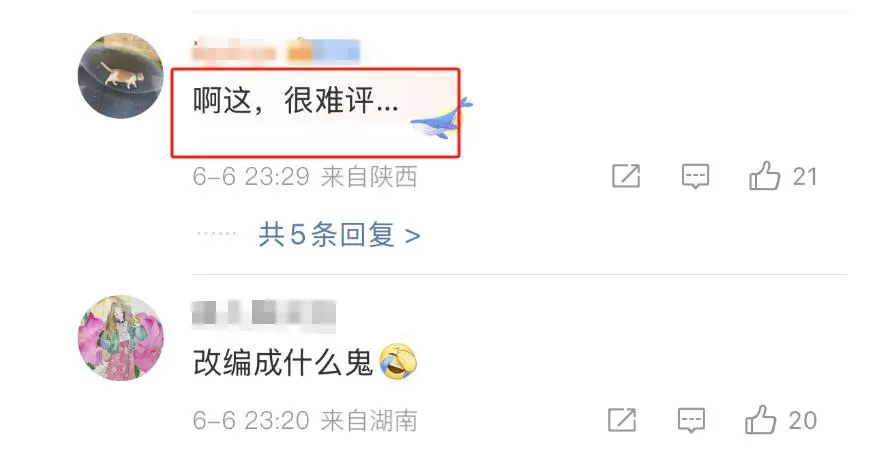The image size is (885, 454).
Task: Open reply icon on the Hunan comment
Action: [691, 421]
